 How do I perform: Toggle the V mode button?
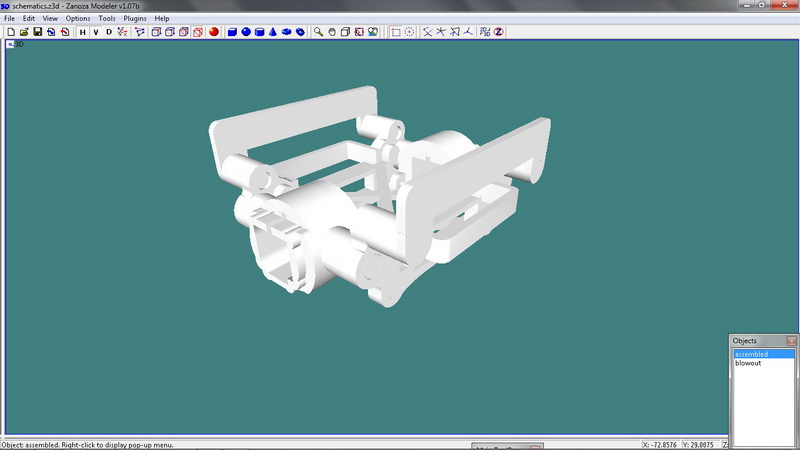coord(95,32)
